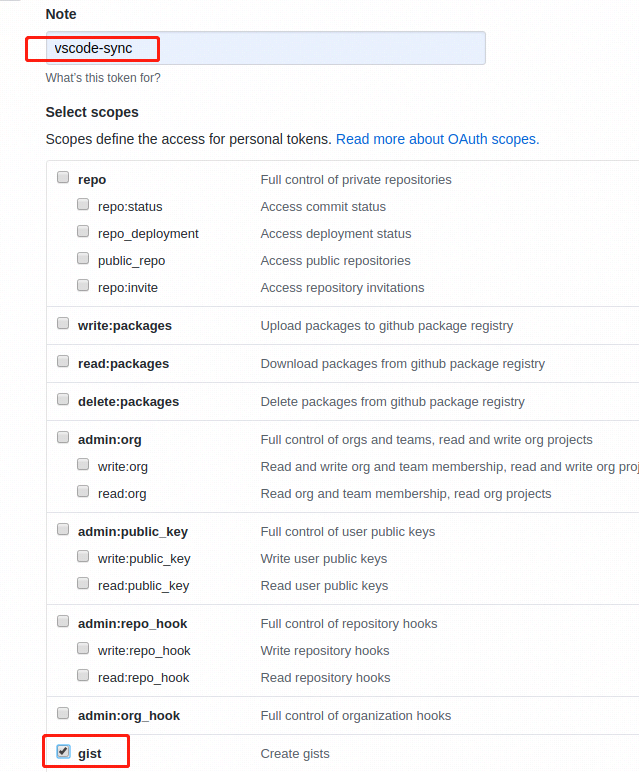The height and width of the screenshot is (772, 639).
Task: Enable delete:packages scope checkbox
Action: (63, 400)
